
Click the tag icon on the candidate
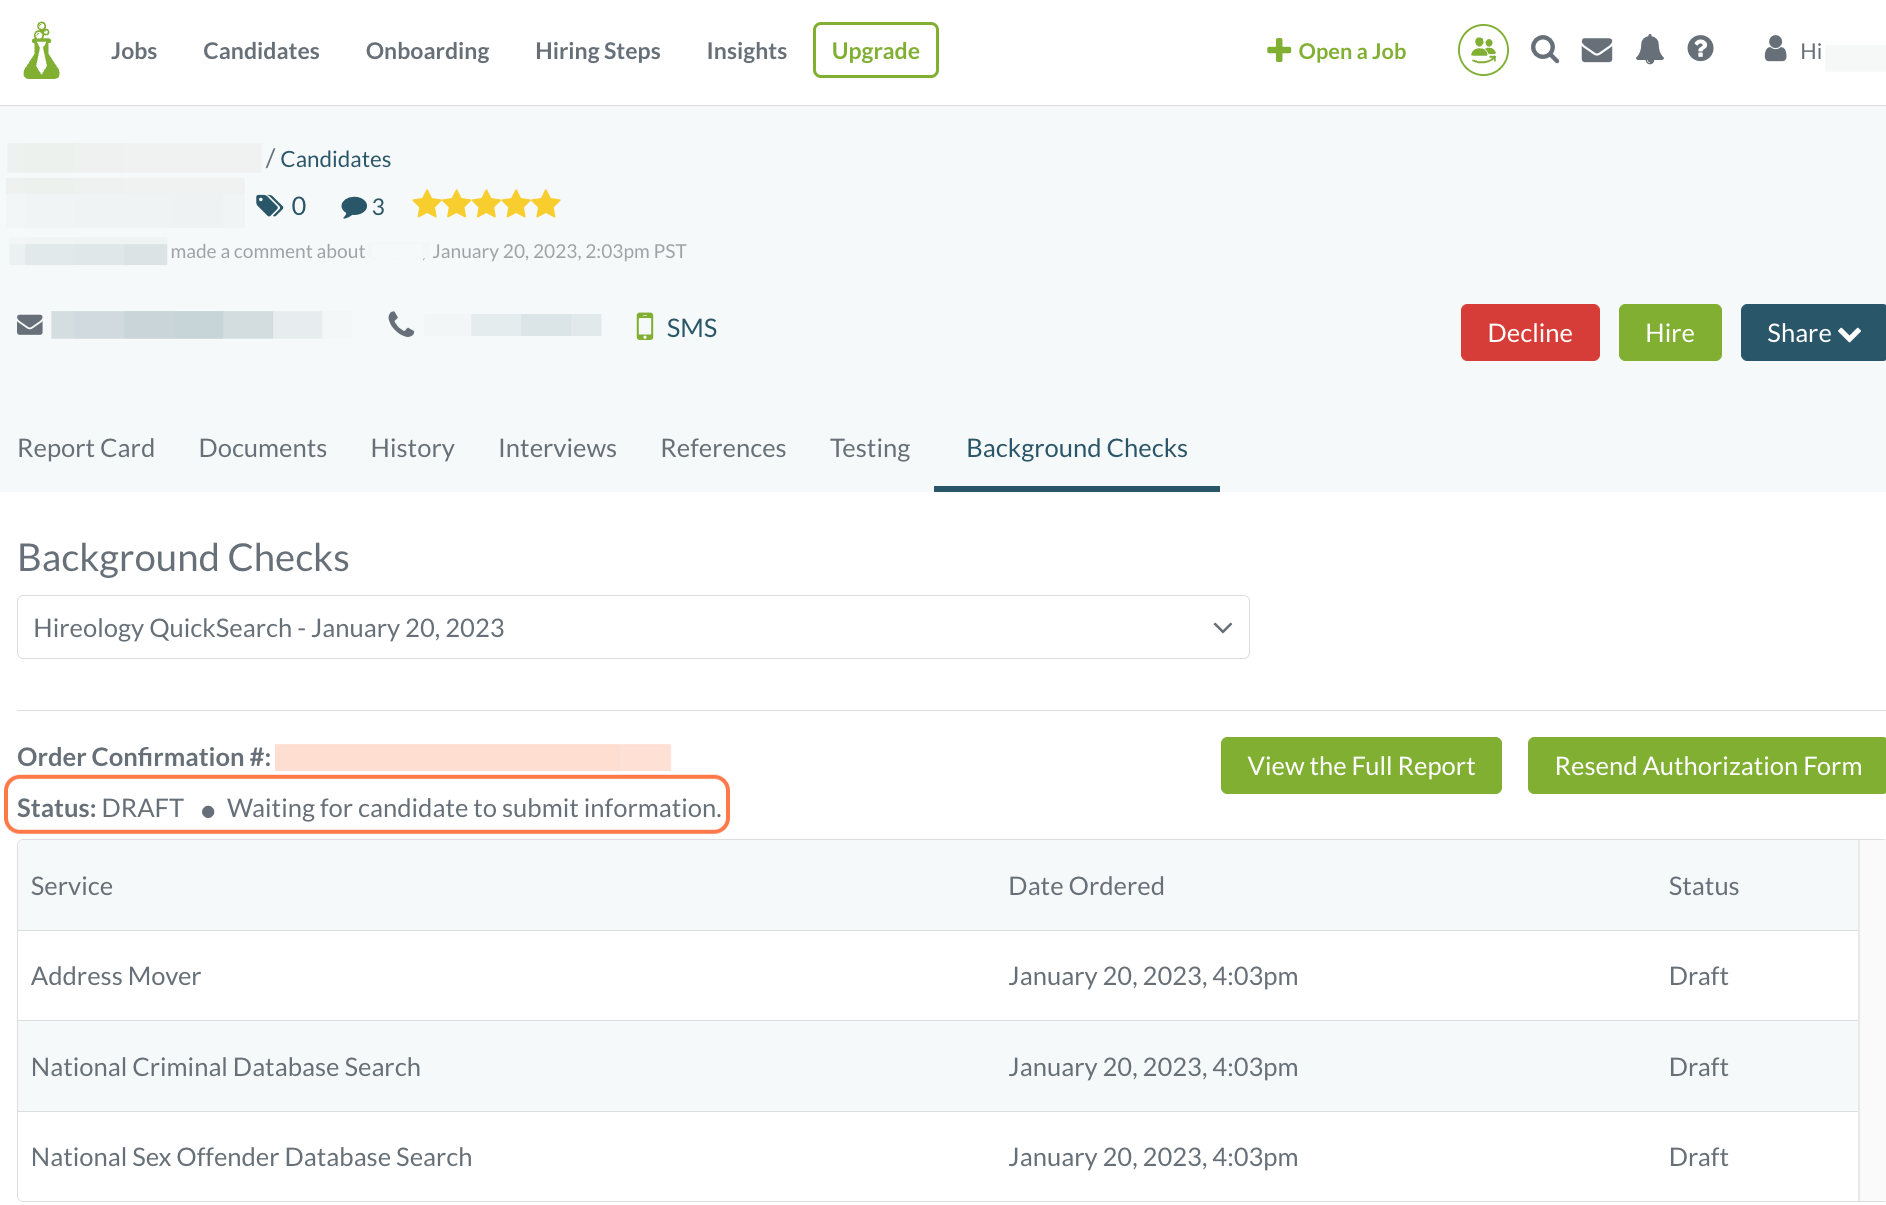[x=267, y=205]
